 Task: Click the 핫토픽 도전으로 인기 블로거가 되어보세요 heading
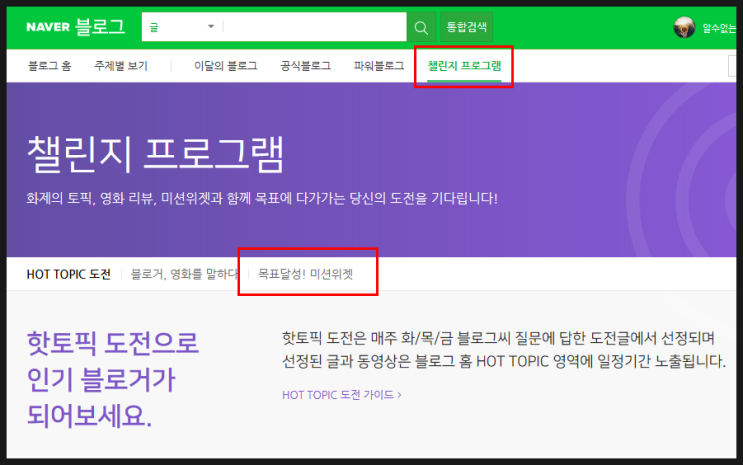(113, 379)
